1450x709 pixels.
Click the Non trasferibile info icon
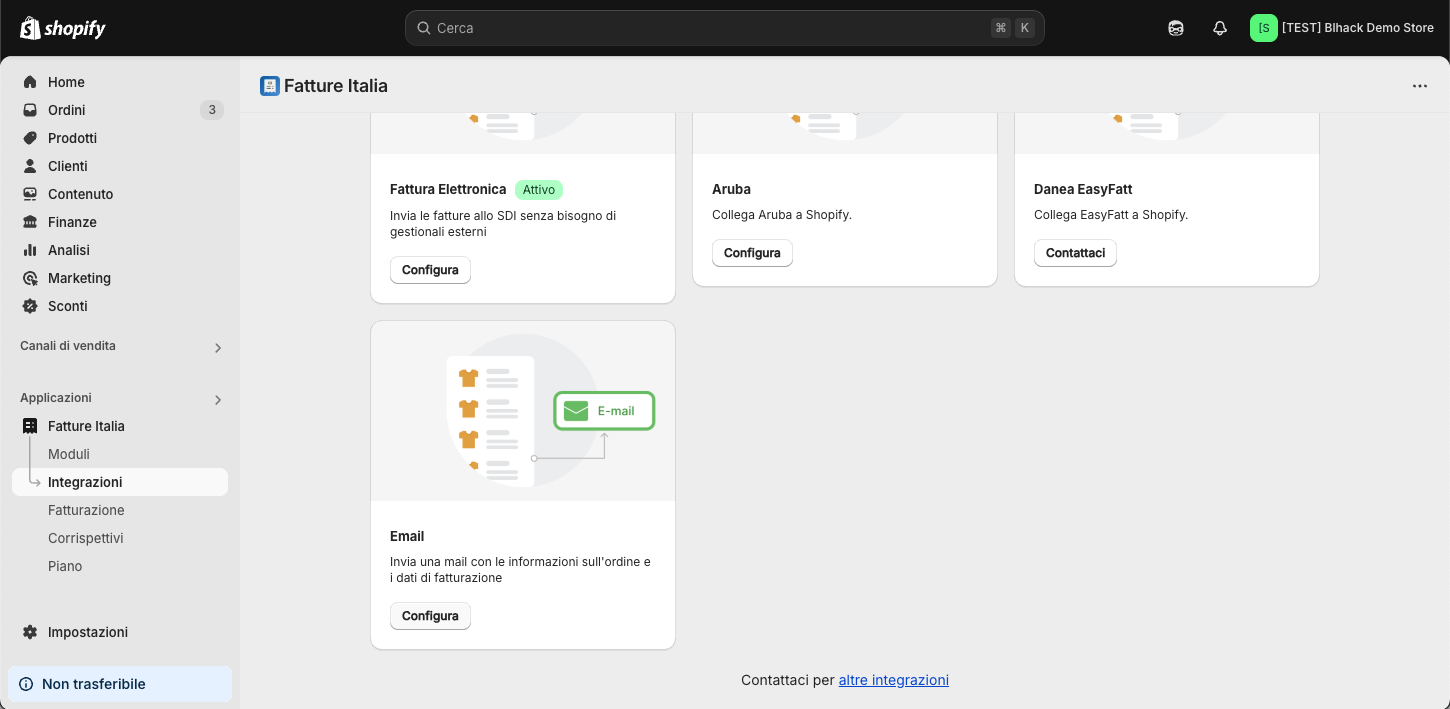click(26, 684)
